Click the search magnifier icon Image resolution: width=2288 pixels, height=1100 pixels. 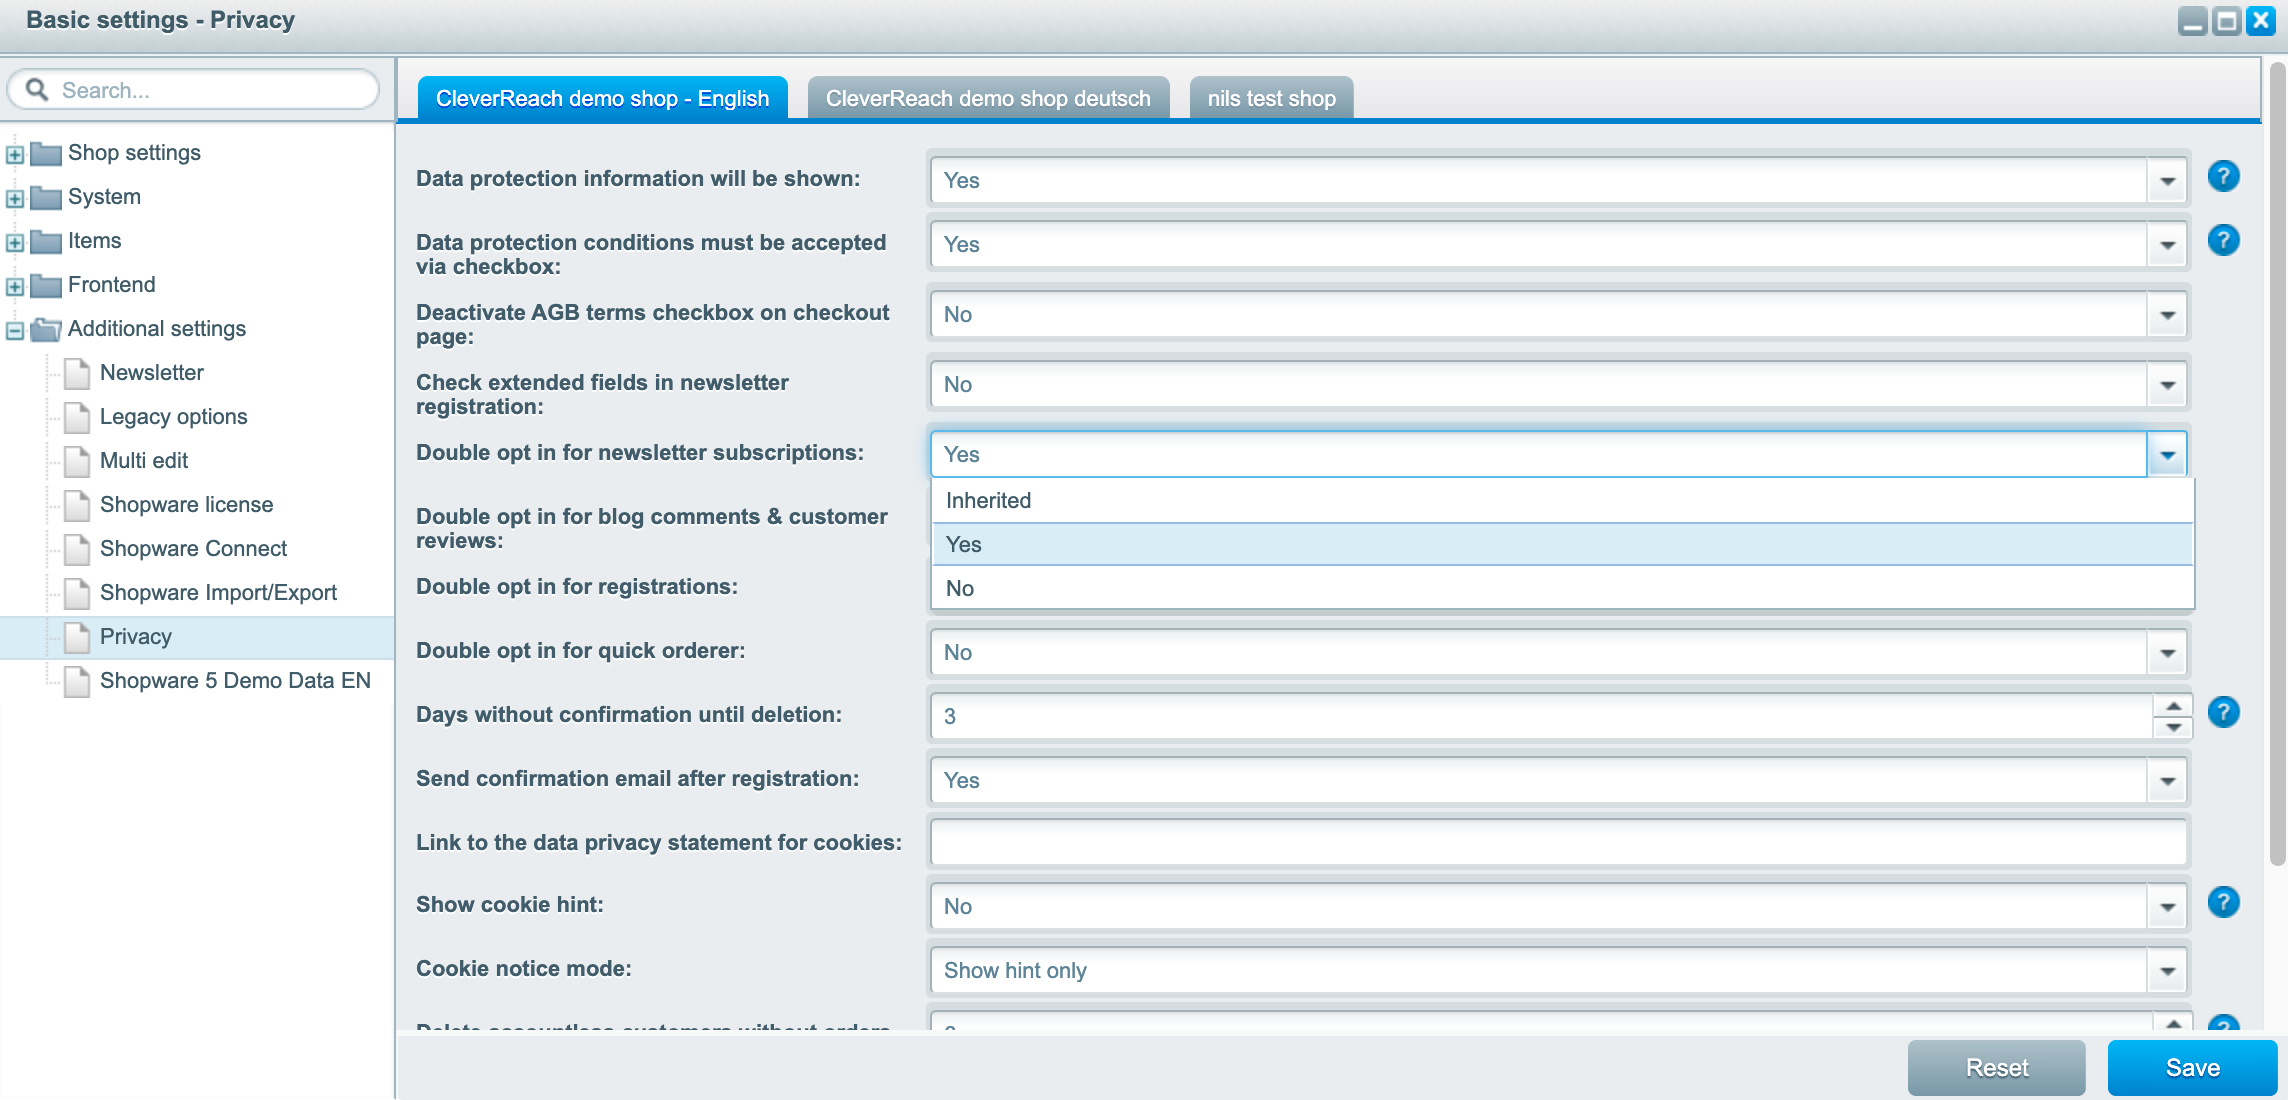pyautogui.click(x=37, y=90)
